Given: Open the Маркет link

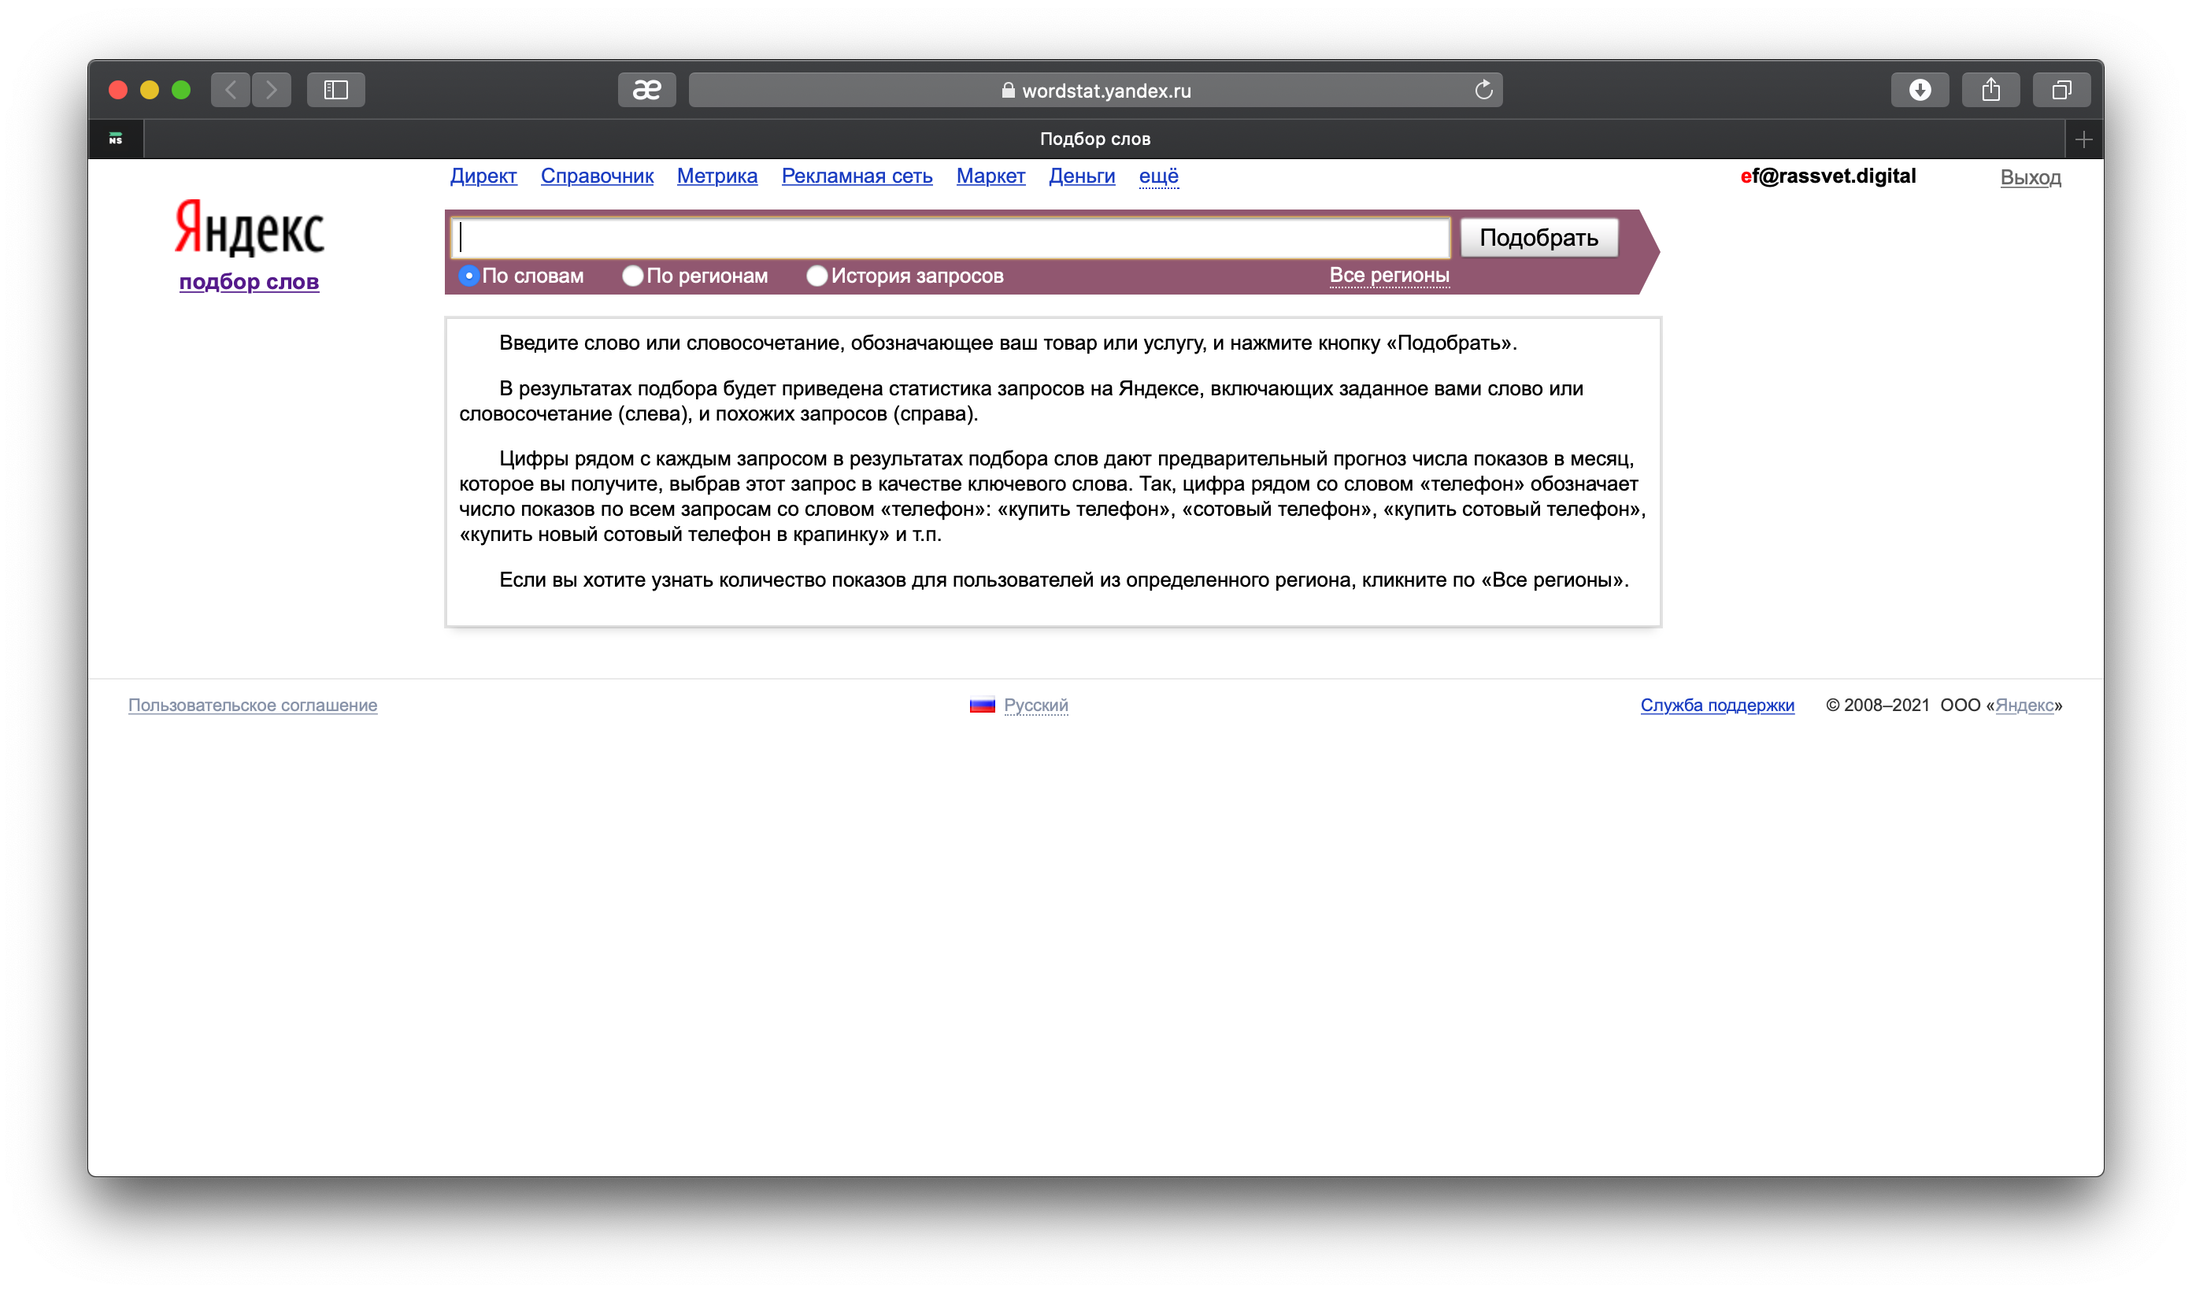Looking at the screenshot, I should click(x=990, y=176).
